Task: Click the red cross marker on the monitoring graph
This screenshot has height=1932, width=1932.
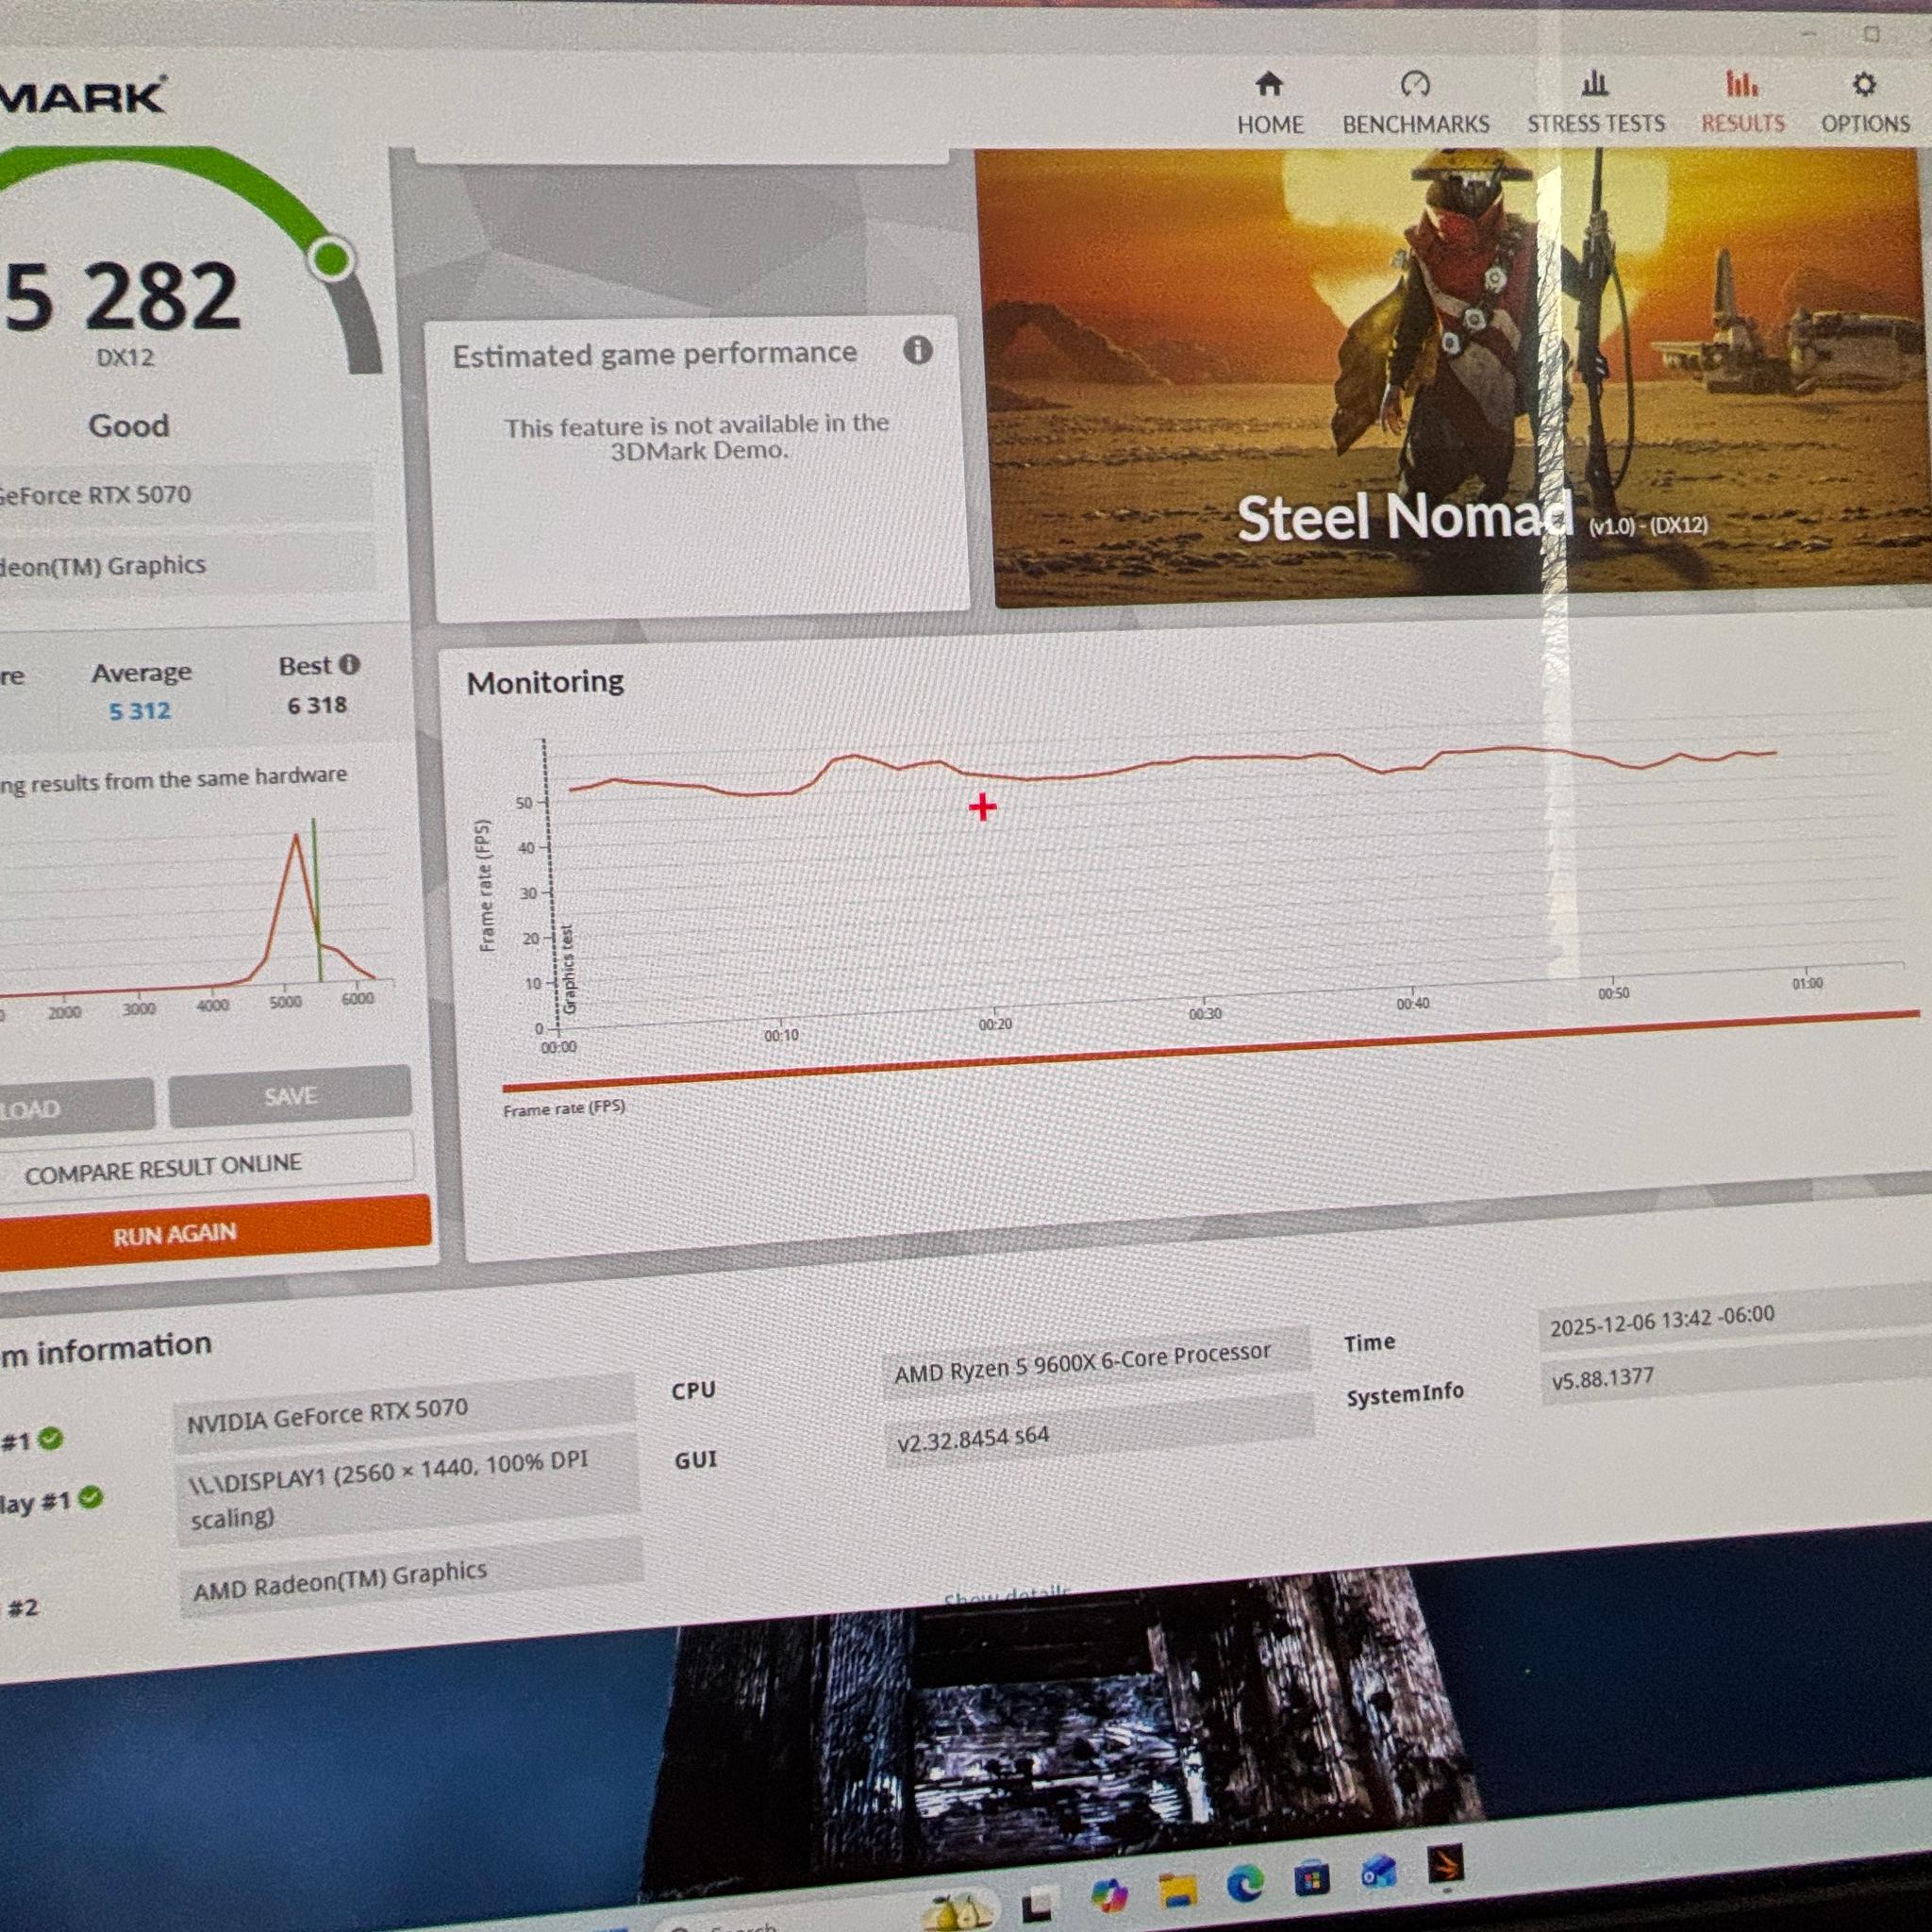Action: (983, 807)
